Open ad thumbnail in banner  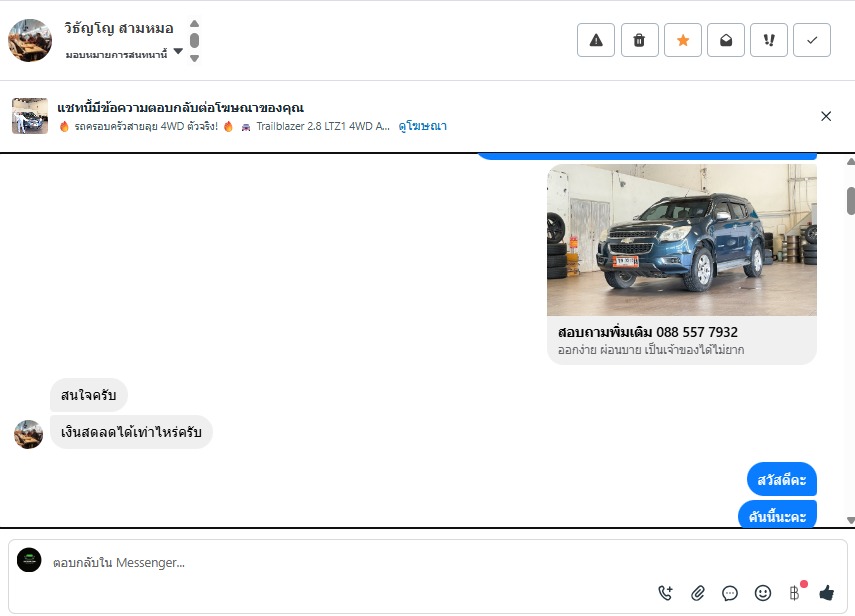30,116
